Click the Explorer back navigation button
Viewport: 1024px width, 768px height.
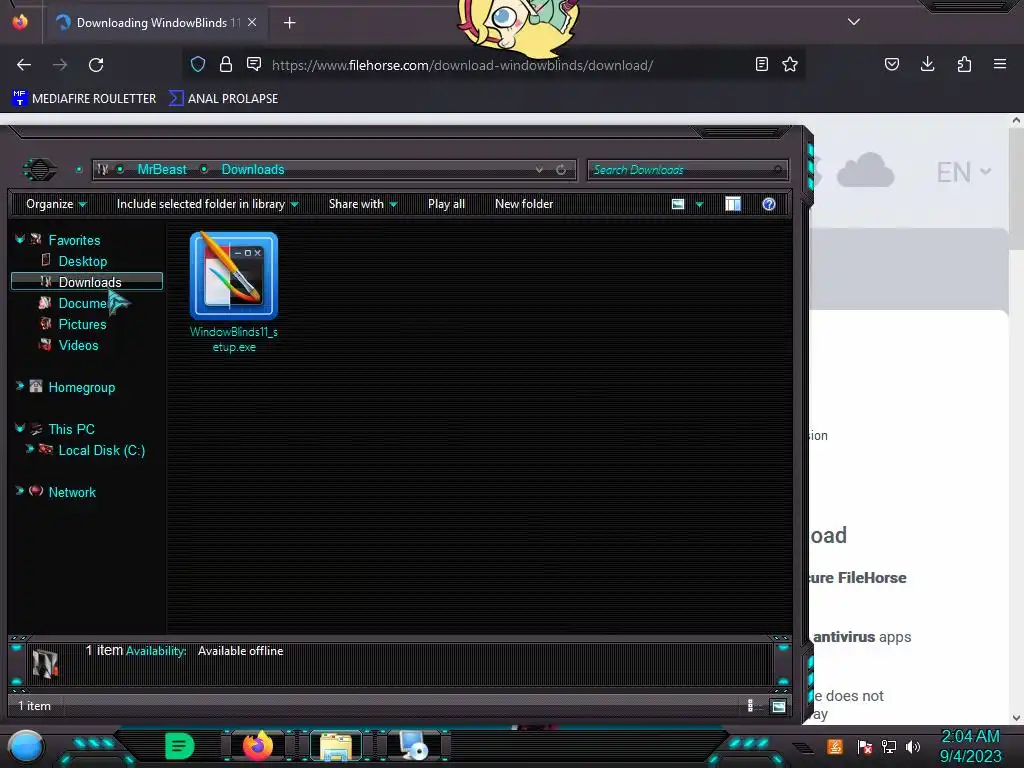coord(40,170)
